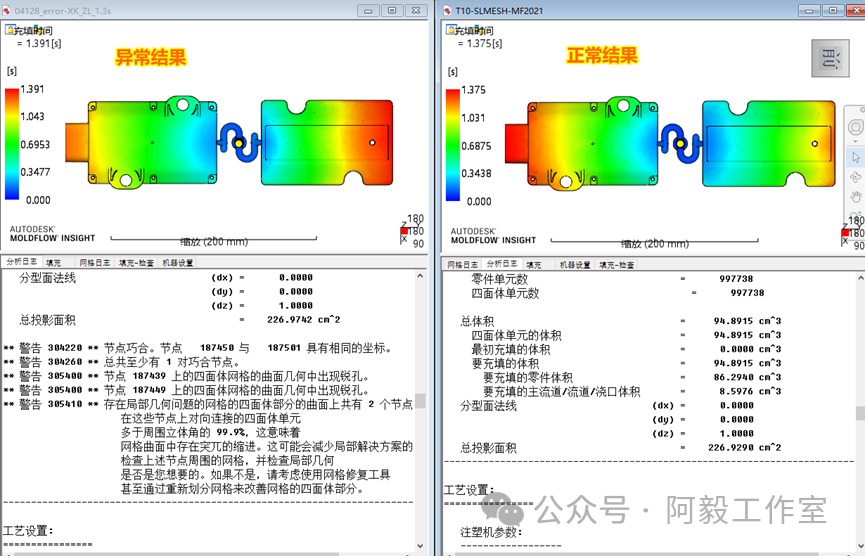Open 机器设置 tab in left window
Viewport: 865px width, 556px height.
[x=178, y=263]
